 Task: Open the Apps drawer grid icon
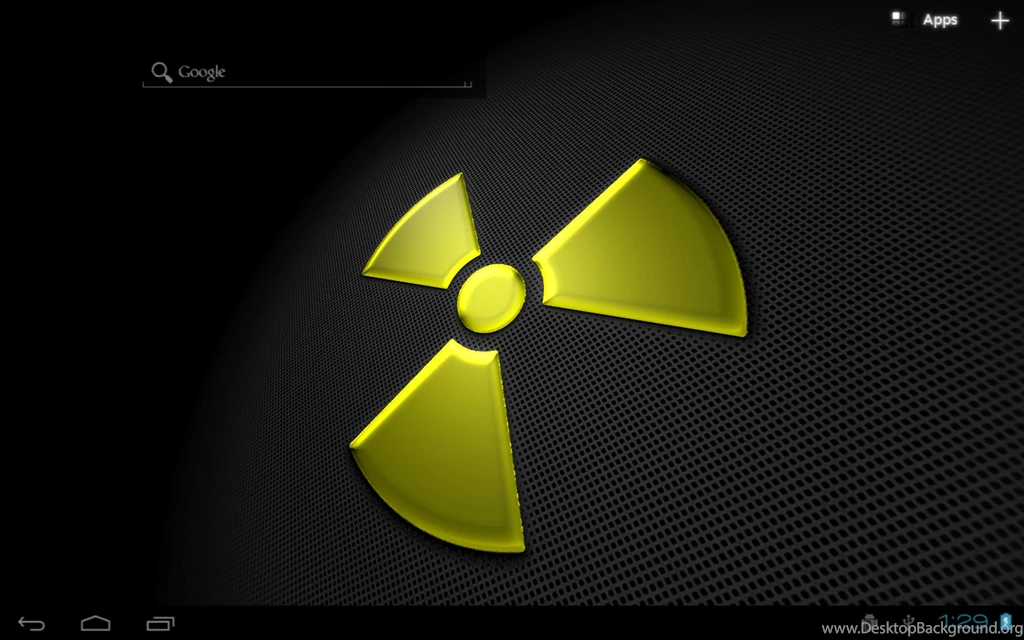897,18
